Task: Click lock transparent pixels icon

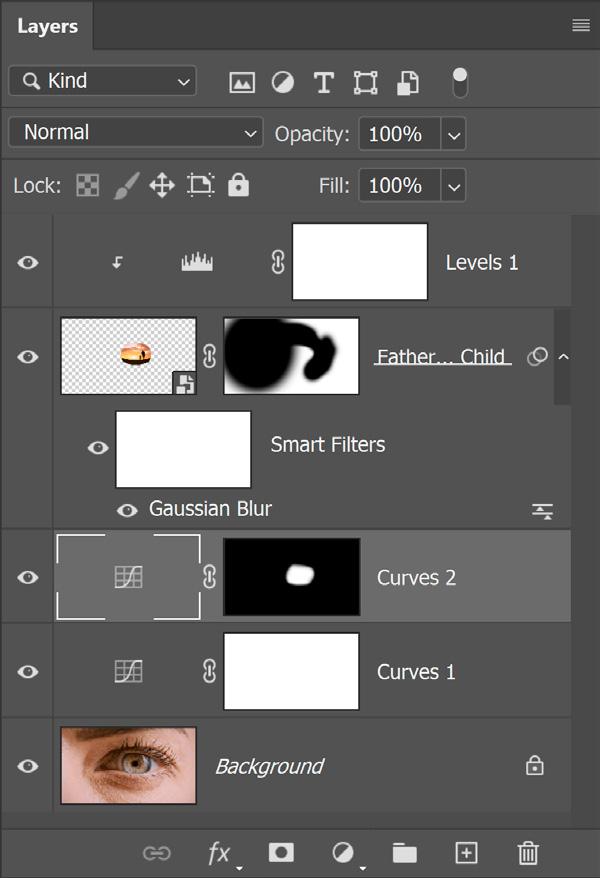Action: point(88,185)
